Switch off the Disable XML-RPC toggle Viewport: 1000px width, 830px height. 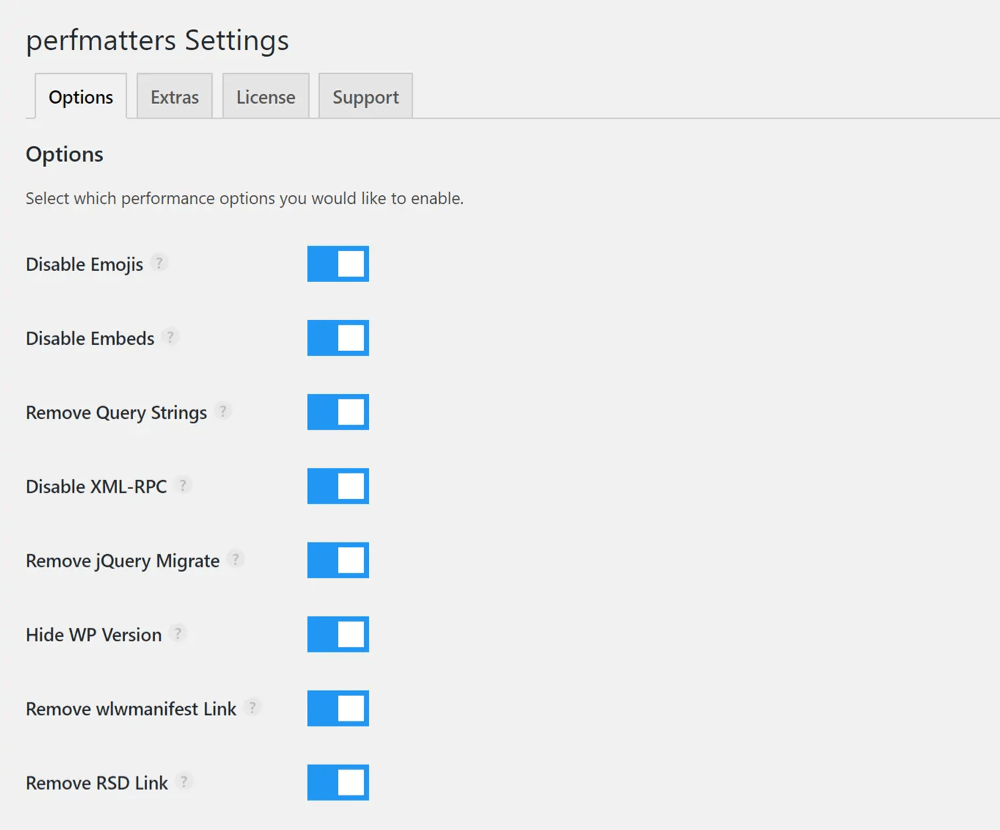[338, 485]
